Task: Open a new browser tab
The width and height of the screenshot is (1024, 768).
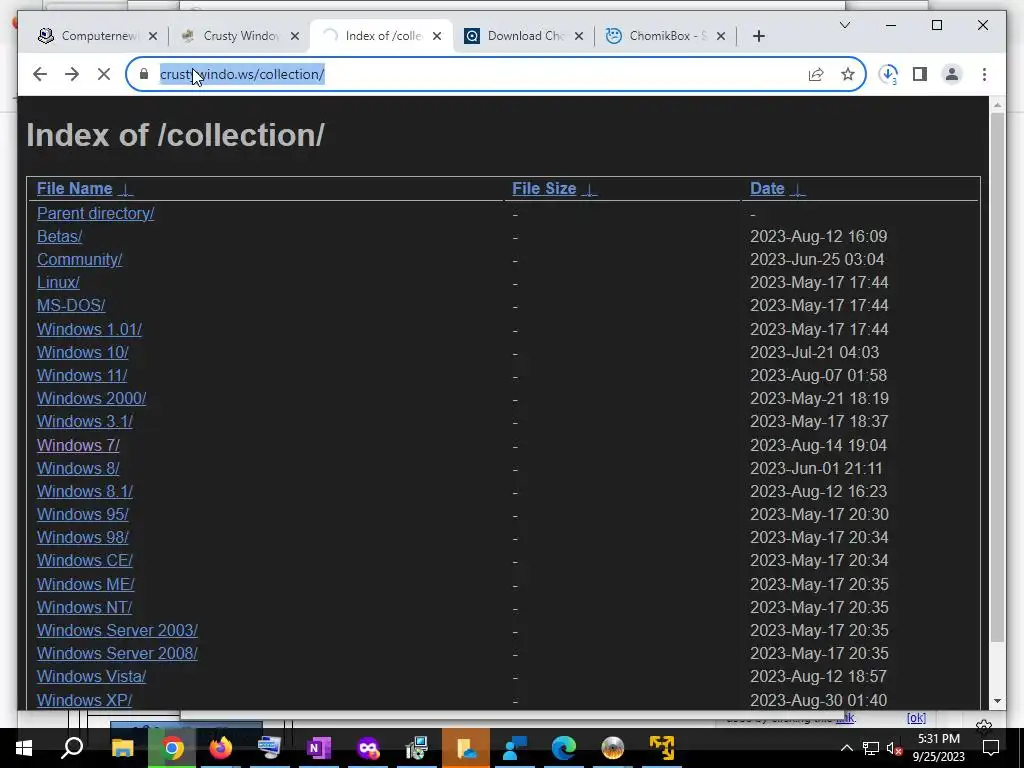Action: coord(758,37)
